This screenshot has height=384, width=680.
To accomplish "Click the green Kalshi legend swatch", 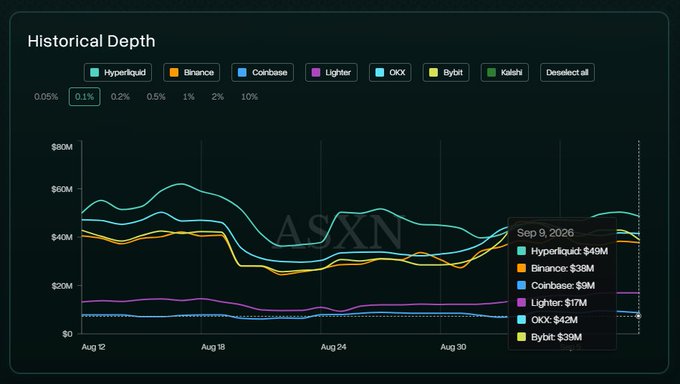I will [x=491, y=72].
